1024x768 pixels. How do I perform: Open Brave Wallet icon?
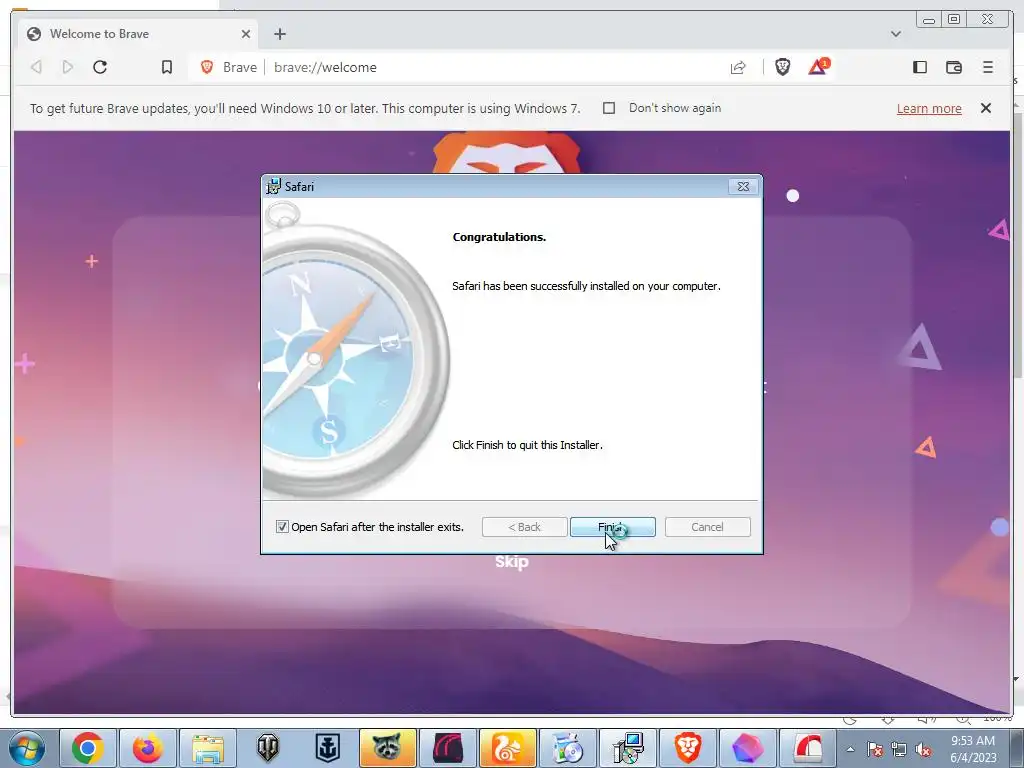[953, 67]
